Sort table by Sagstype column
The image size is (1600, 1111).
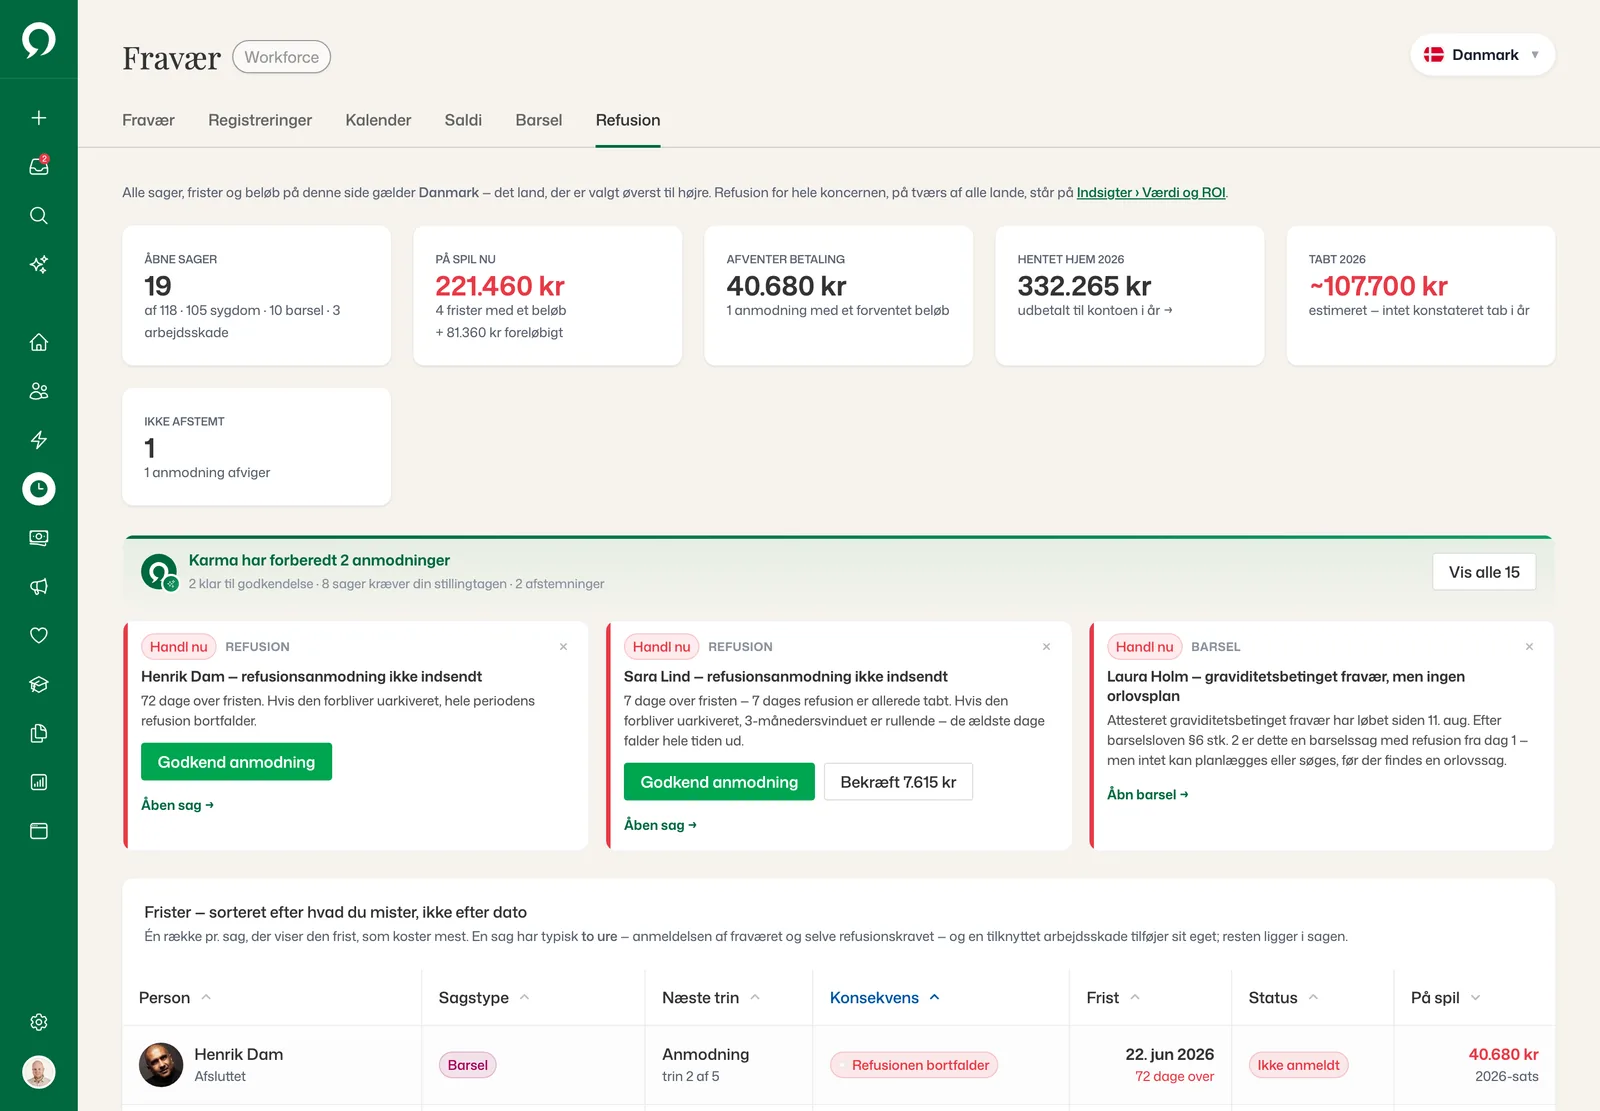pyautogui.click(x=484, y=998)
